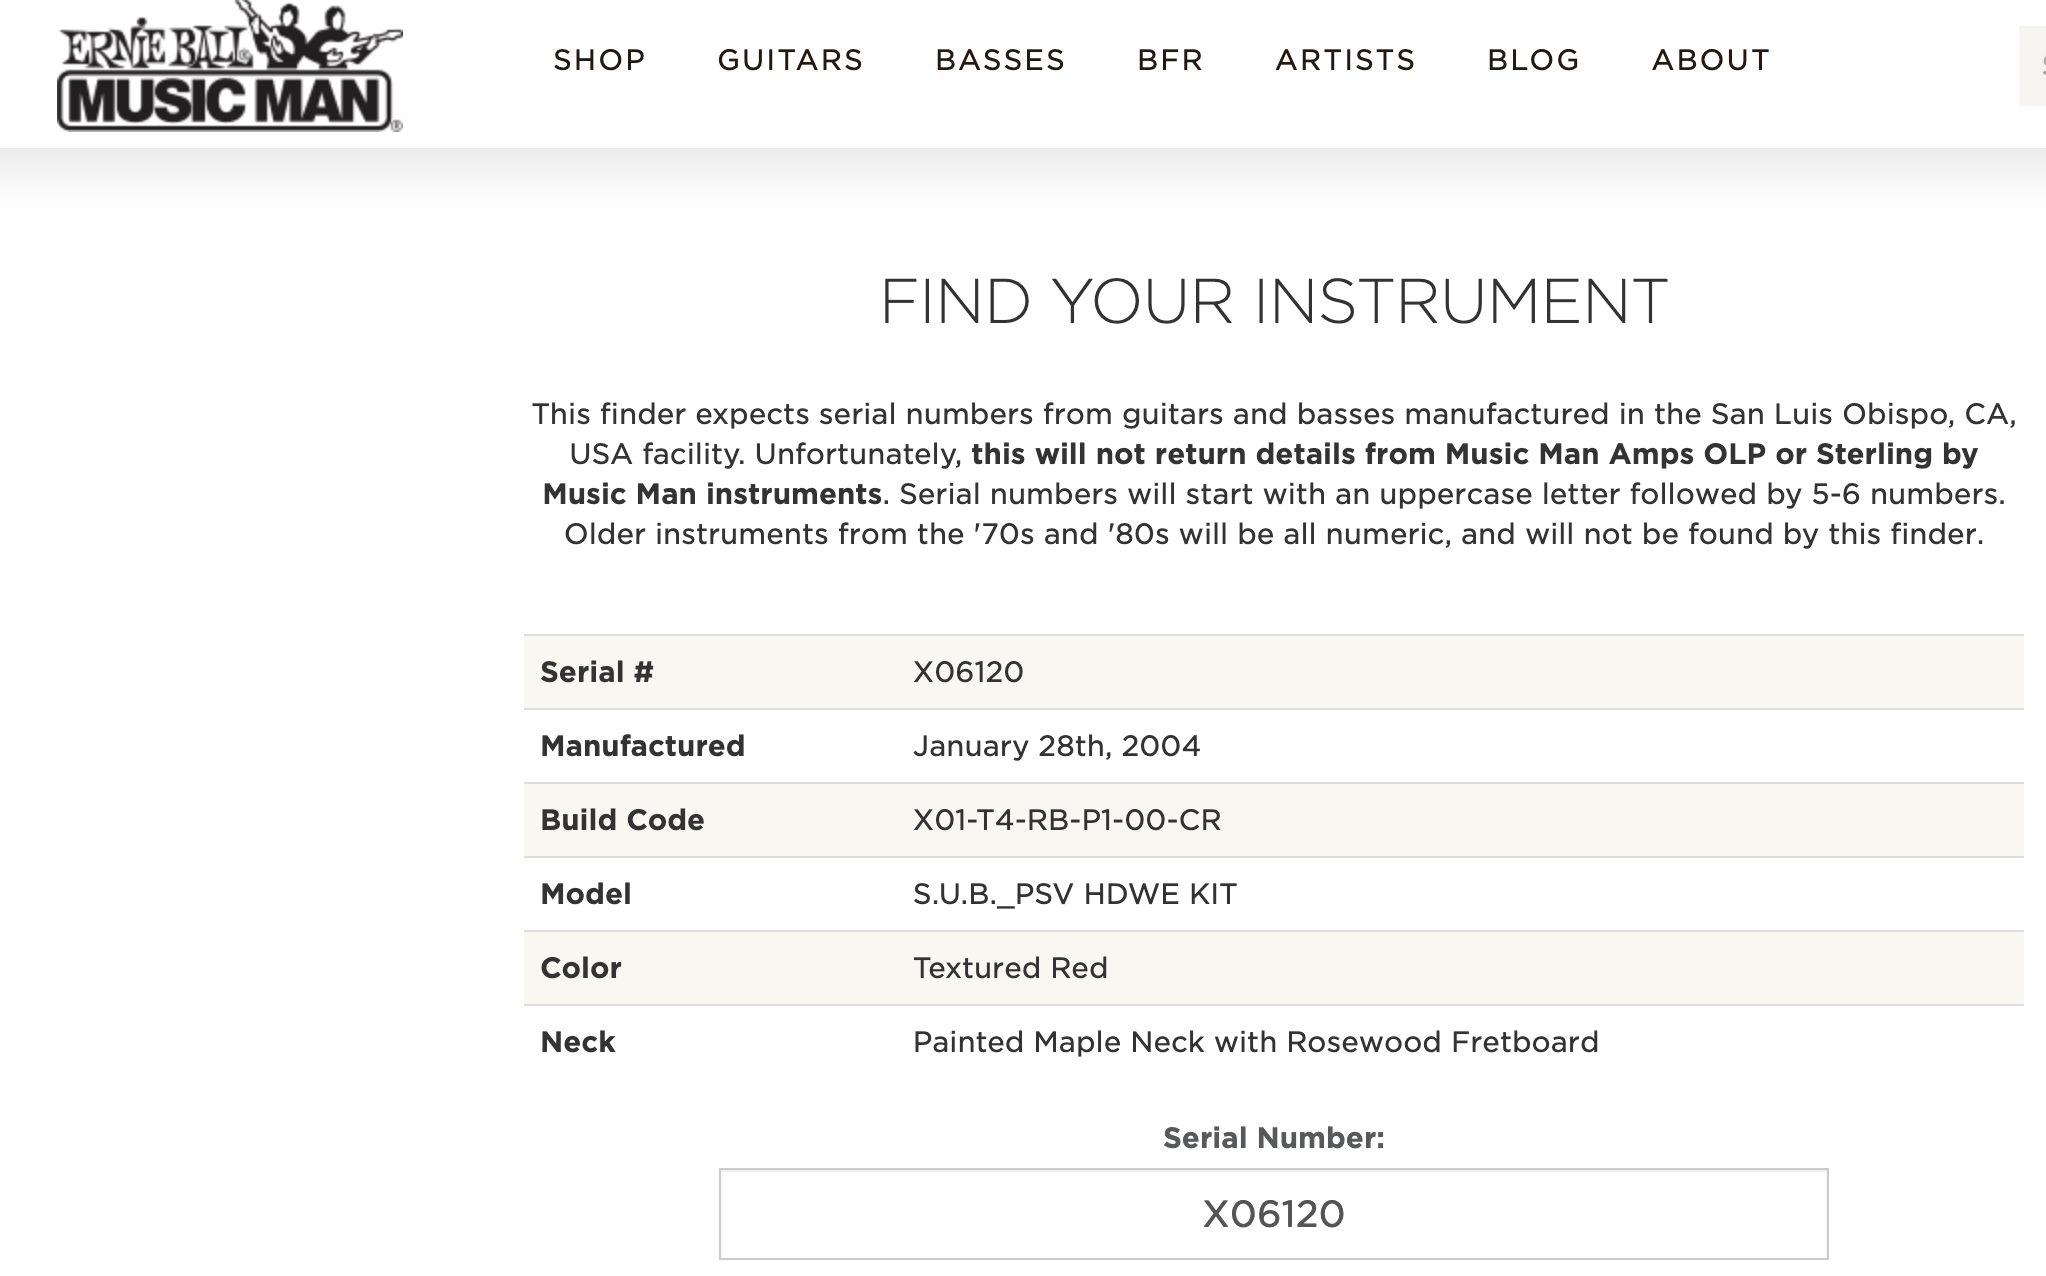
Task: Click the Build Code row label
Action: [622, 820]
